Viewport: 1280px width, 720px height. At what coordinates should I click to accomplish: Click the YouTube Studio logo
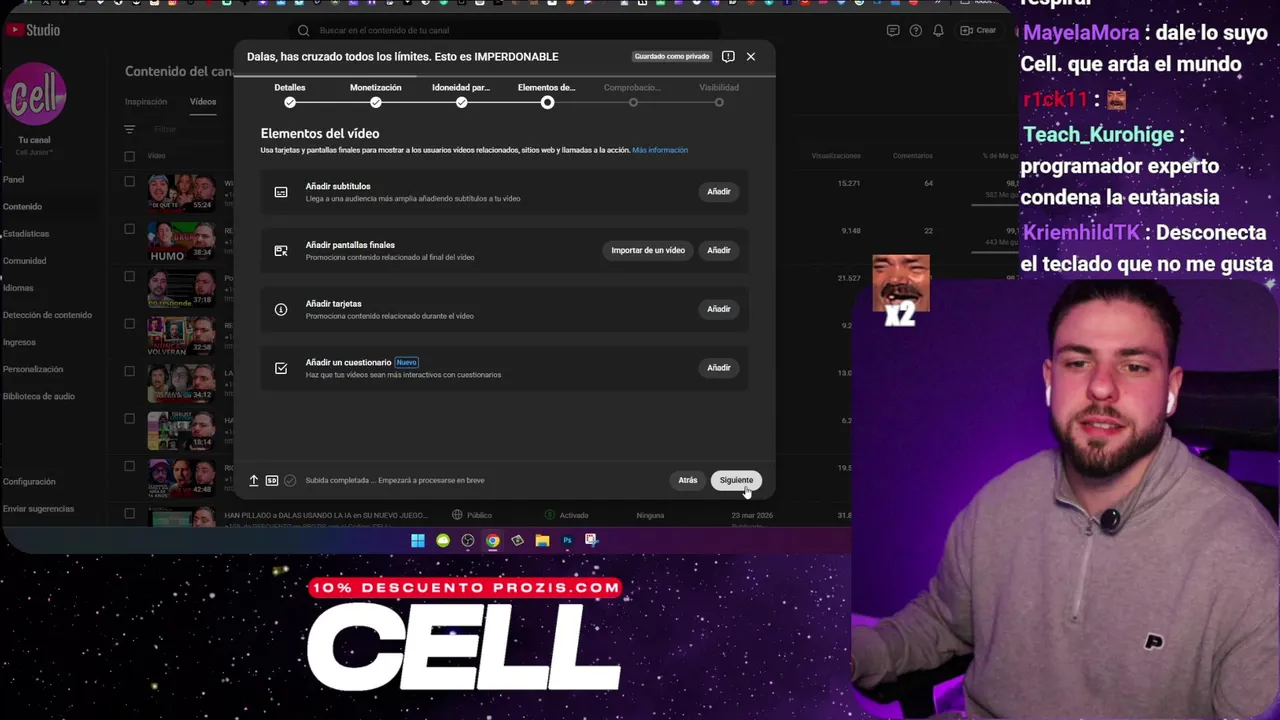(32, 30)
